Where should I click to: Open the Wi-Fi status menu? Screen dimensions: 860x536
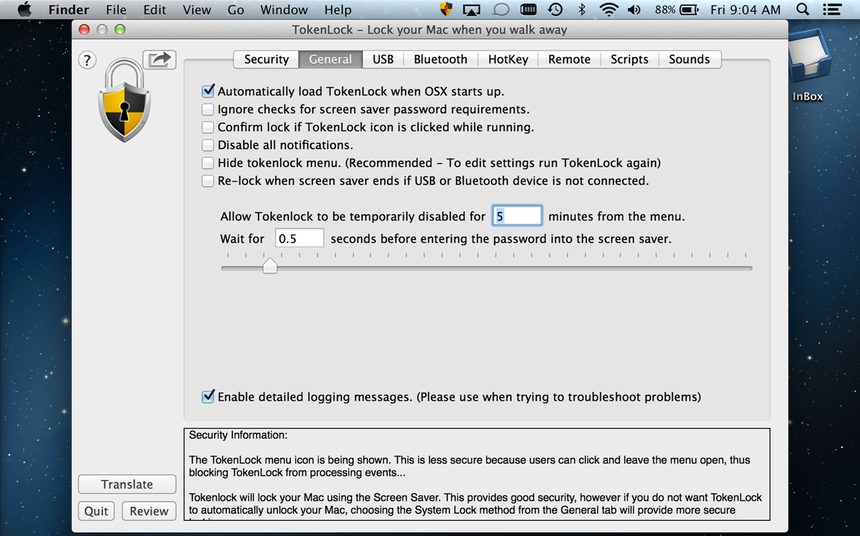point(609,9)
